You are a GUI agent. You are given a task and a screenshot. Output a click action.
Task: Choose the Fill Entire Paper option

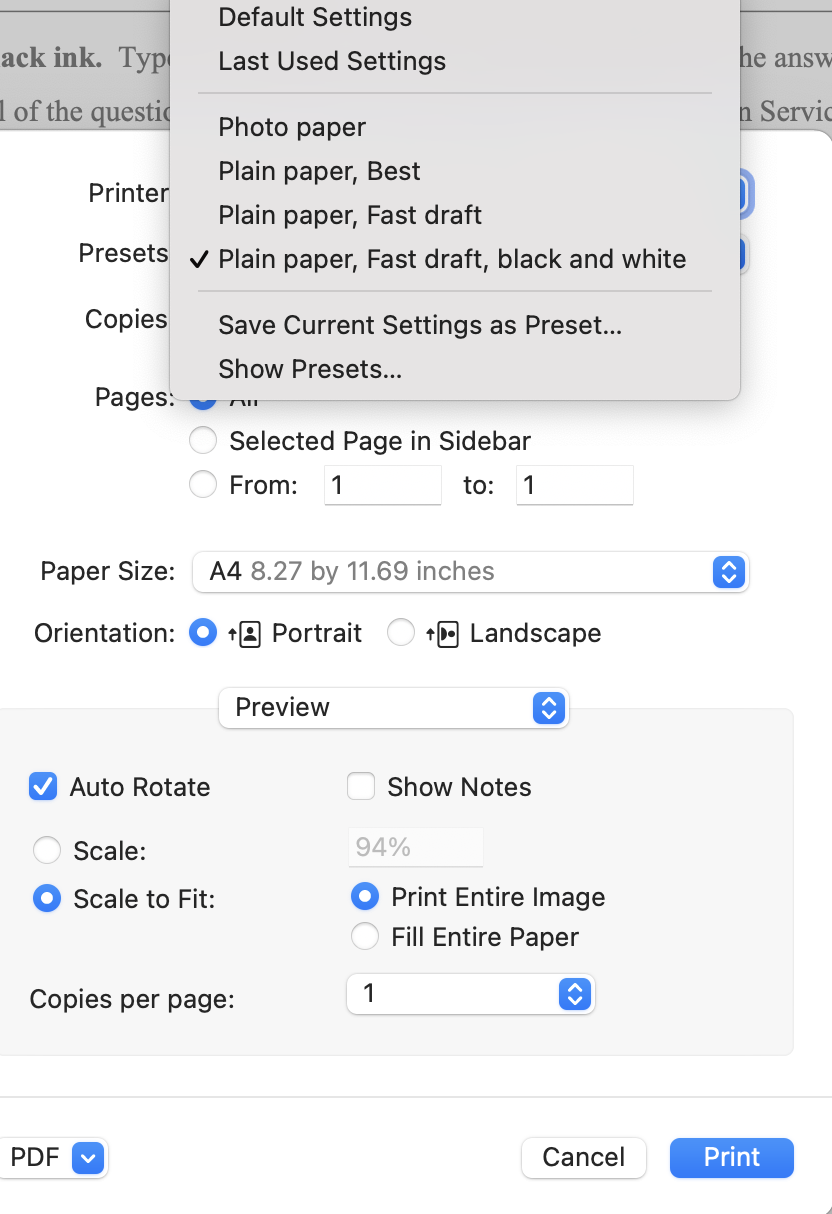[365, 937]
